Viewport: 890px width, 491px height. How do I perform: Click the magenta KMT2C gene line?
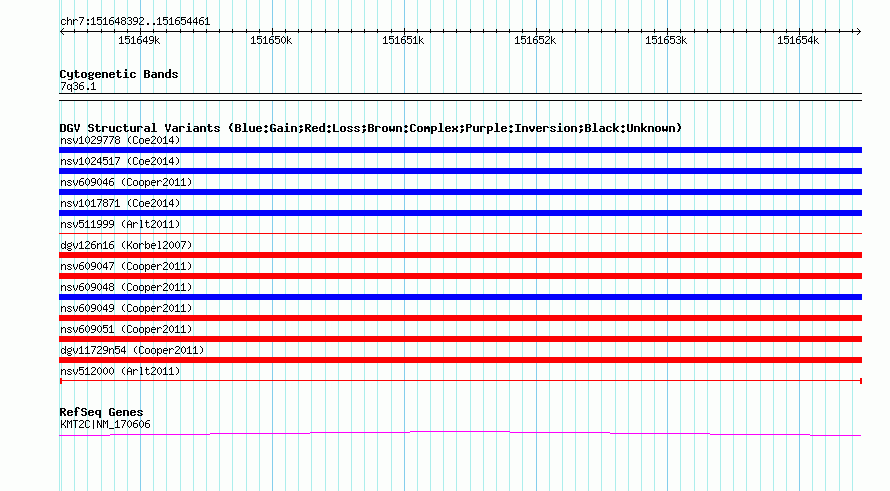(460, 434)
